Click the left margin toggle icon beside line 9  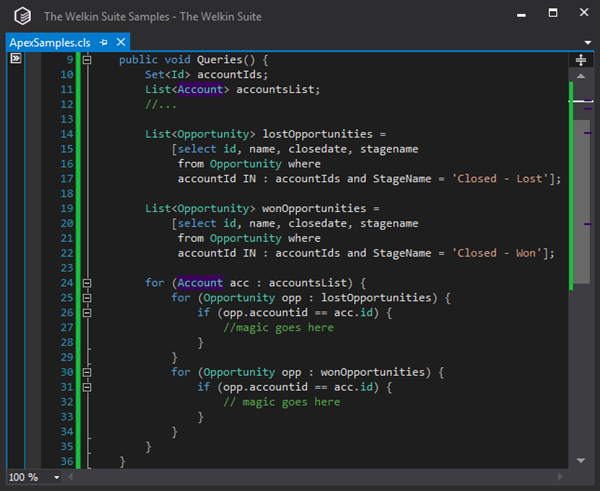coord(15,60)
